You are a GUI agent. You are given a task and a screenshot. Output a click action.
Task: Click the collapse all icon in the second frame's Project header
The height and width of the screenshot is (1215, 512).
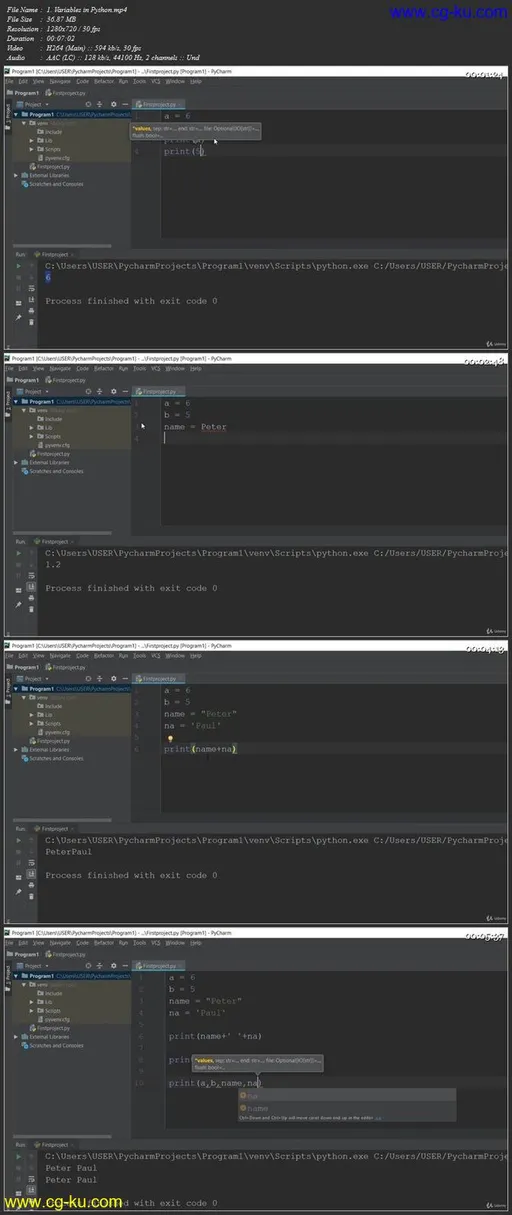(100, 392)
